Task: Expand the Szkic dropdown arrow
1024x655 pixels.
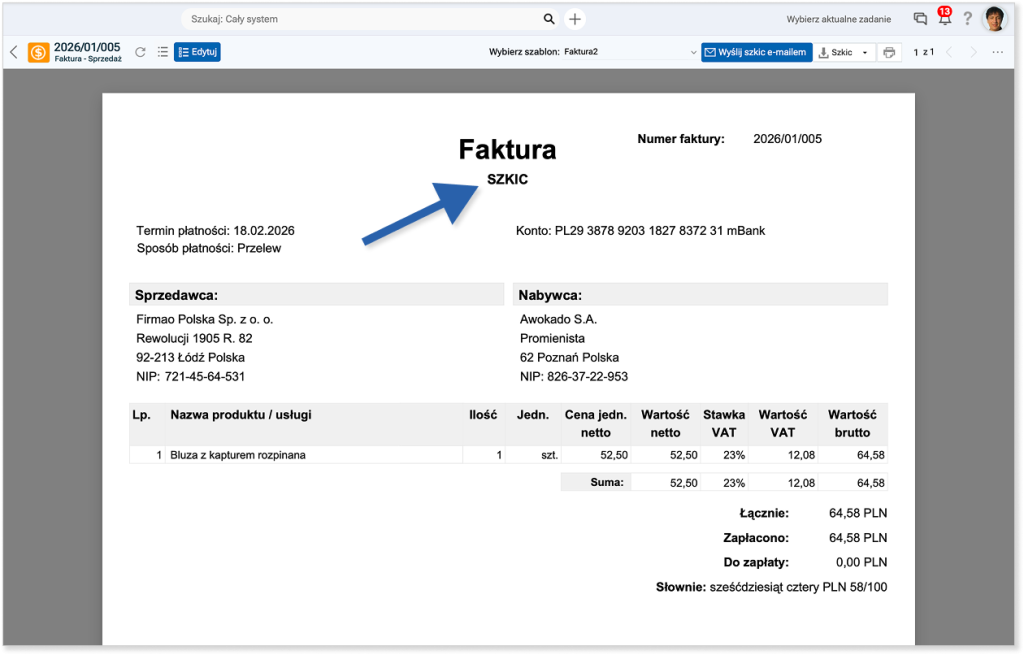Action: click(x=865, y=52)
